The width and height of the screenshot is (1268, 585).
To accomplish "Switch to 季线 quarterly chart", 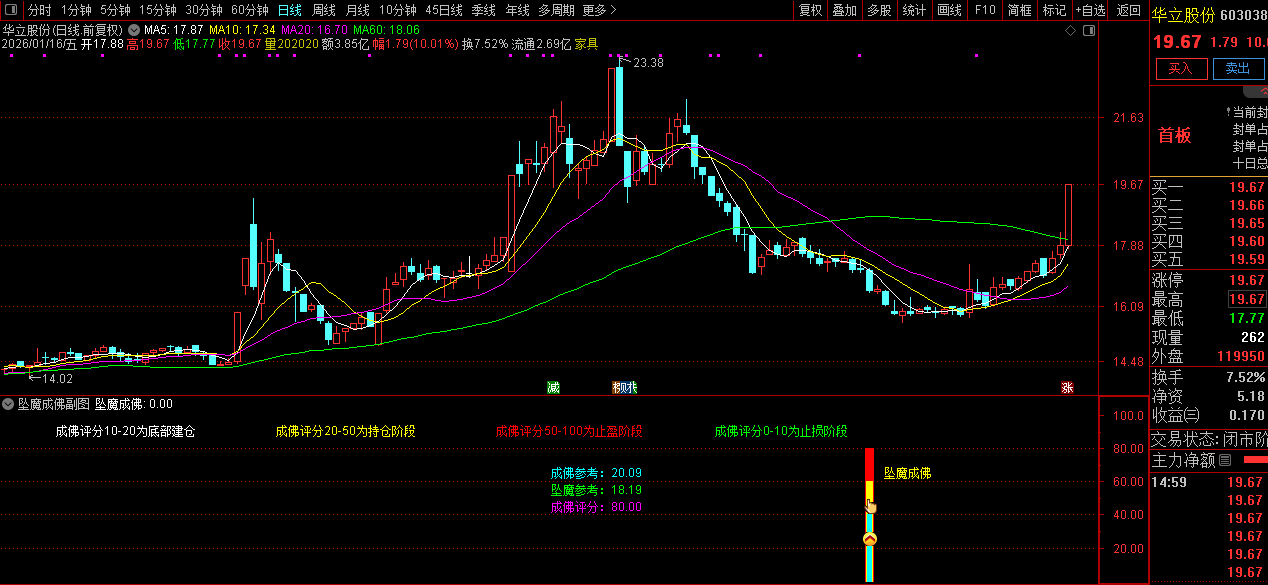I will click(484, 10).
